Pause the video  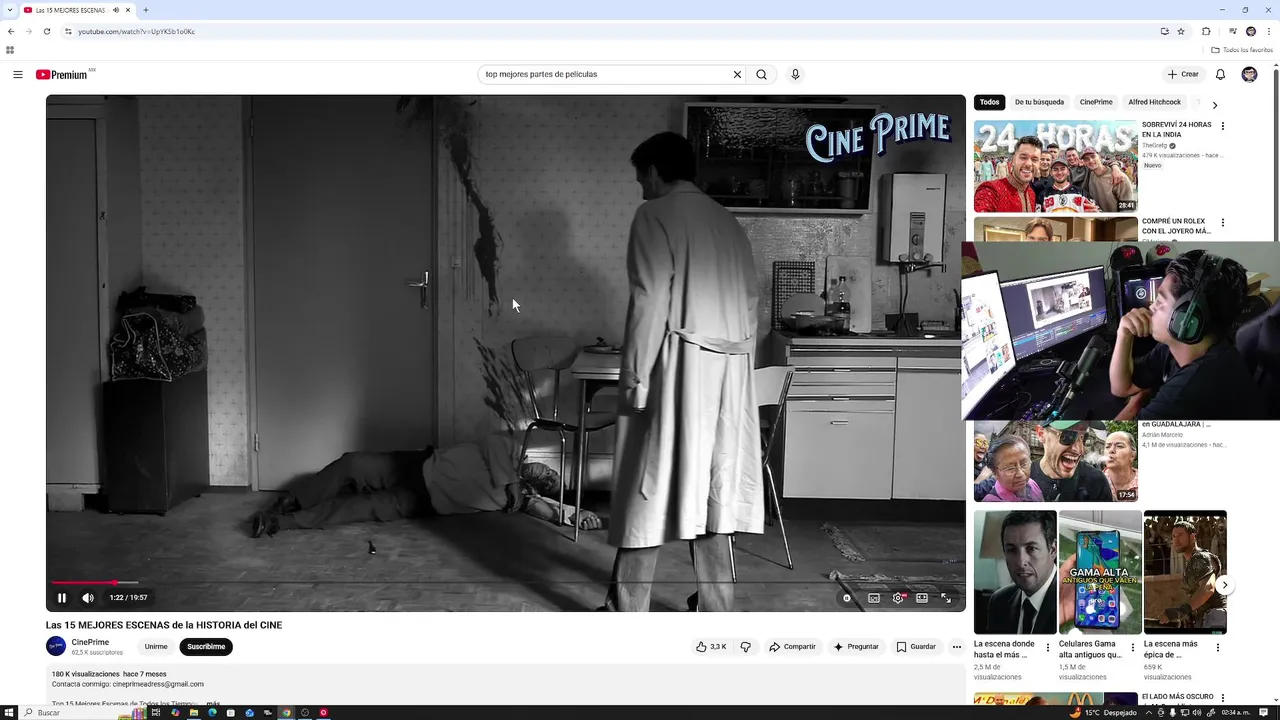click(x=61, y=598)
